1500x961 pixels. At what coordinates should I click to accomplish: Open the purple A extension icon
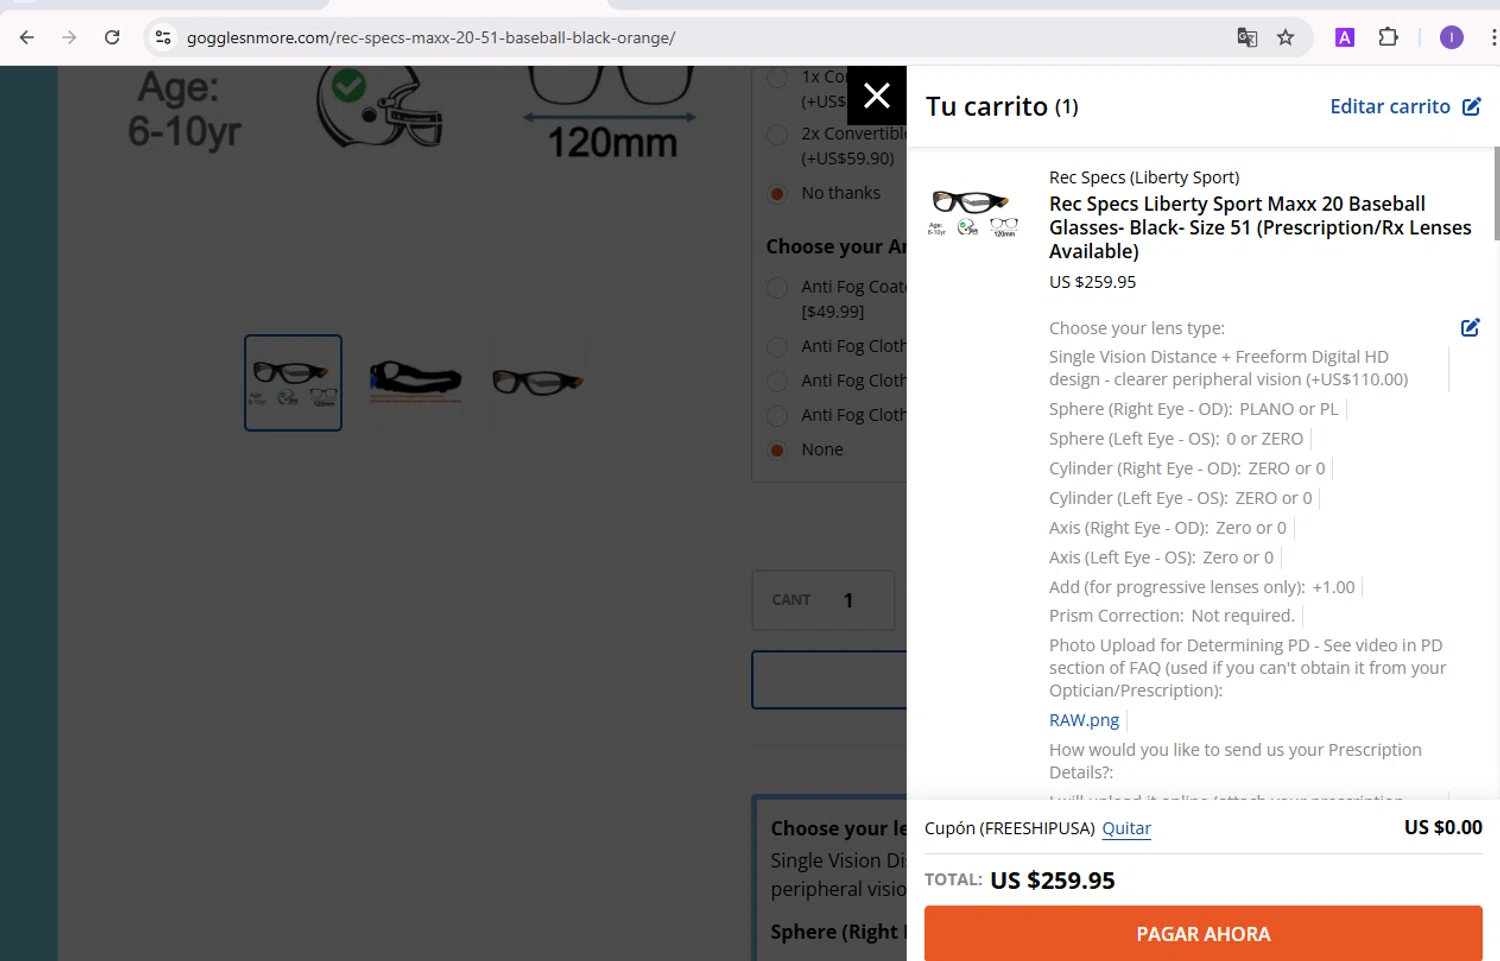1345,38
